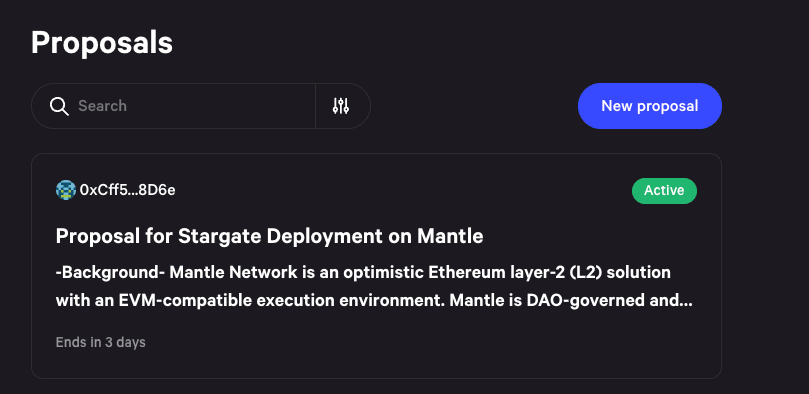The image size is (809, 394).
Task: Click the Proposals page heading
Action: pos(102,42)
